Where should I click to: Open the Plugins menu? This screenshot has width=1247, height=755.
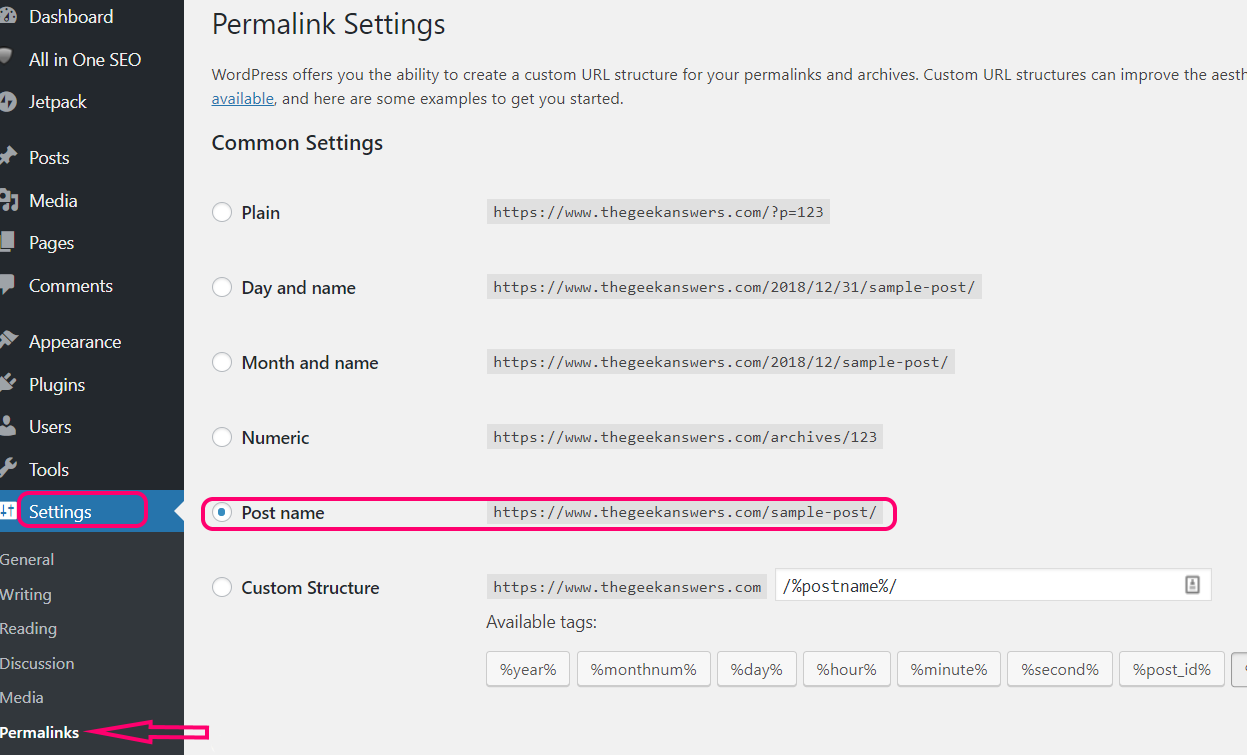click(x=57, y=384)
